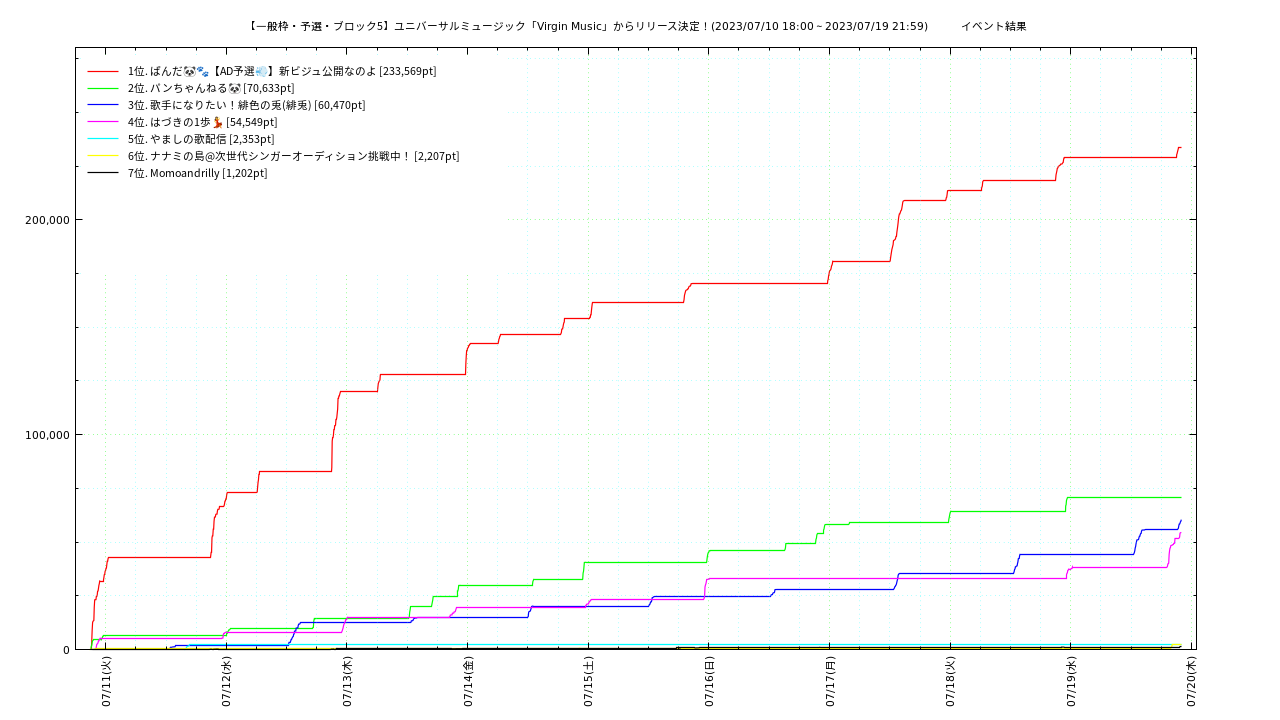Click the 07/17(月) x-axis label
The image size is (1280, 720).
pos(830,682)
